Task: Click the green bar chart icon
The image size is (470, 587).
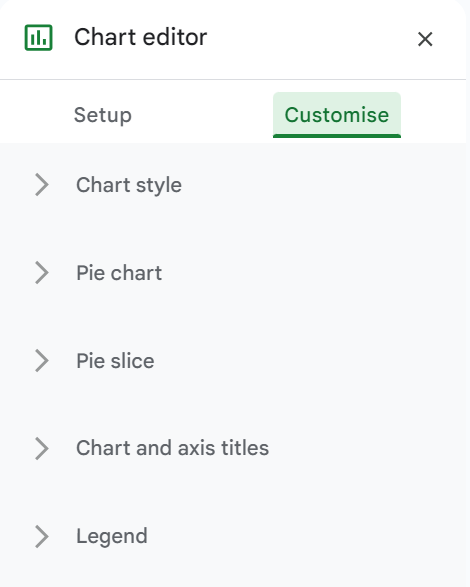Action: click(x=39, y=37)
